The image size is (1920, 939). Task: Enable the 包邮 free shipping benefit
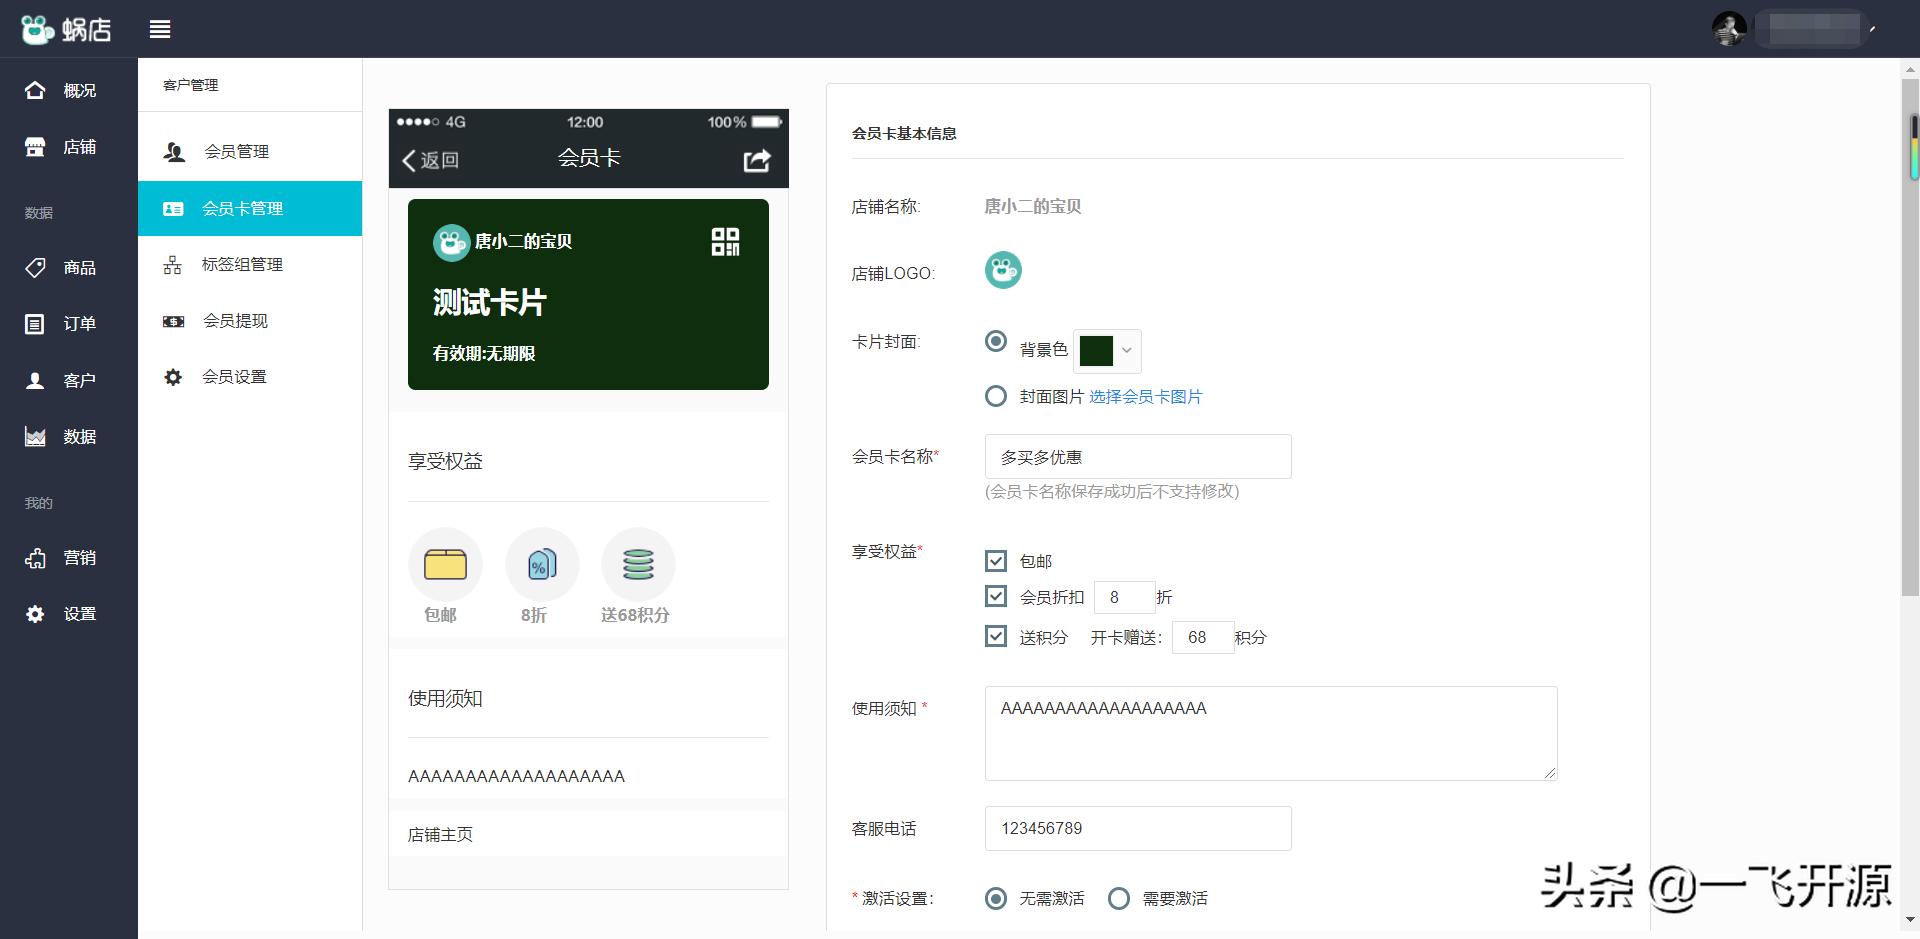tap(995, 560)
